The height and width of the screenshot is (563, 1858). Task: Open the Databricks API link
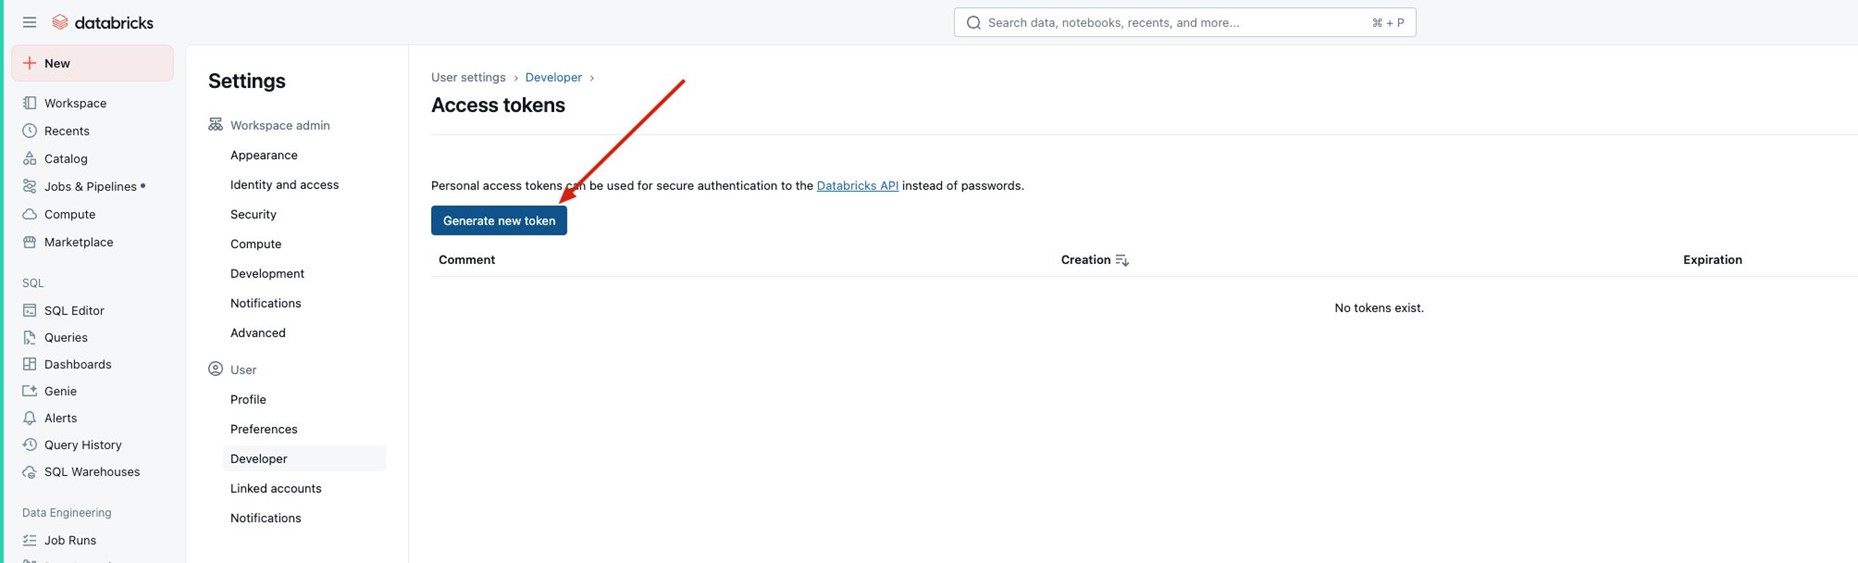(x=857, y=185)
